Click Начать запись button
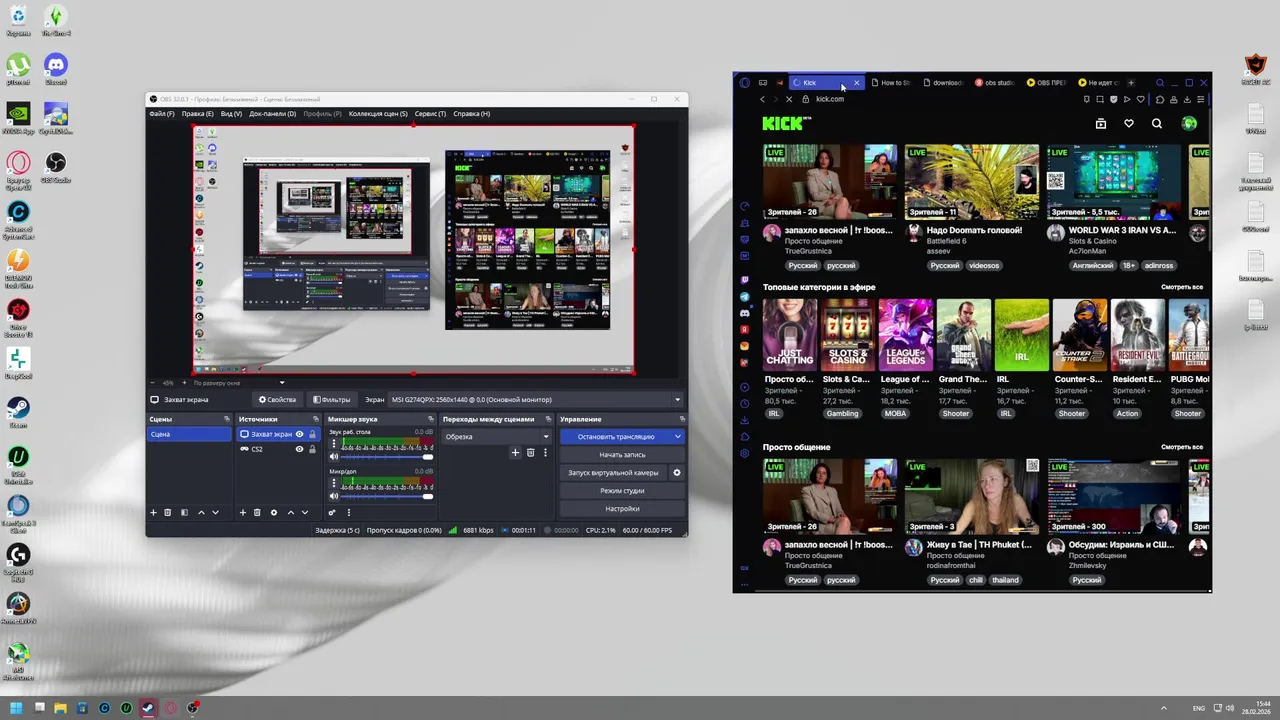The height and width of the screenshot is (720, 1280). coord(622,455)
